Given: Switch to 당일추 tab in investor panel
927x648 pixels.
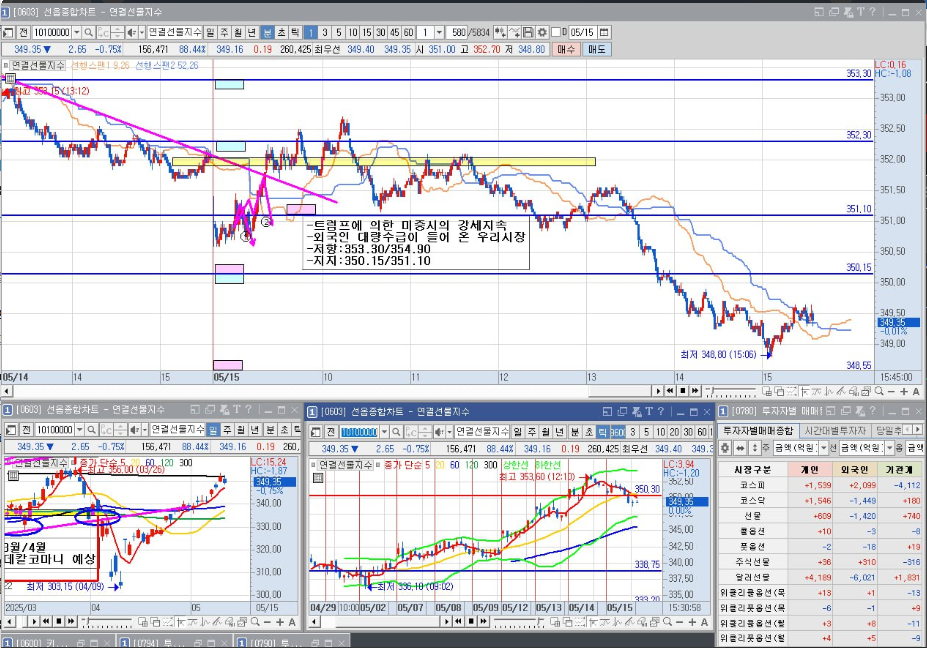Looking at the screenshot, I should pos(887,430).
